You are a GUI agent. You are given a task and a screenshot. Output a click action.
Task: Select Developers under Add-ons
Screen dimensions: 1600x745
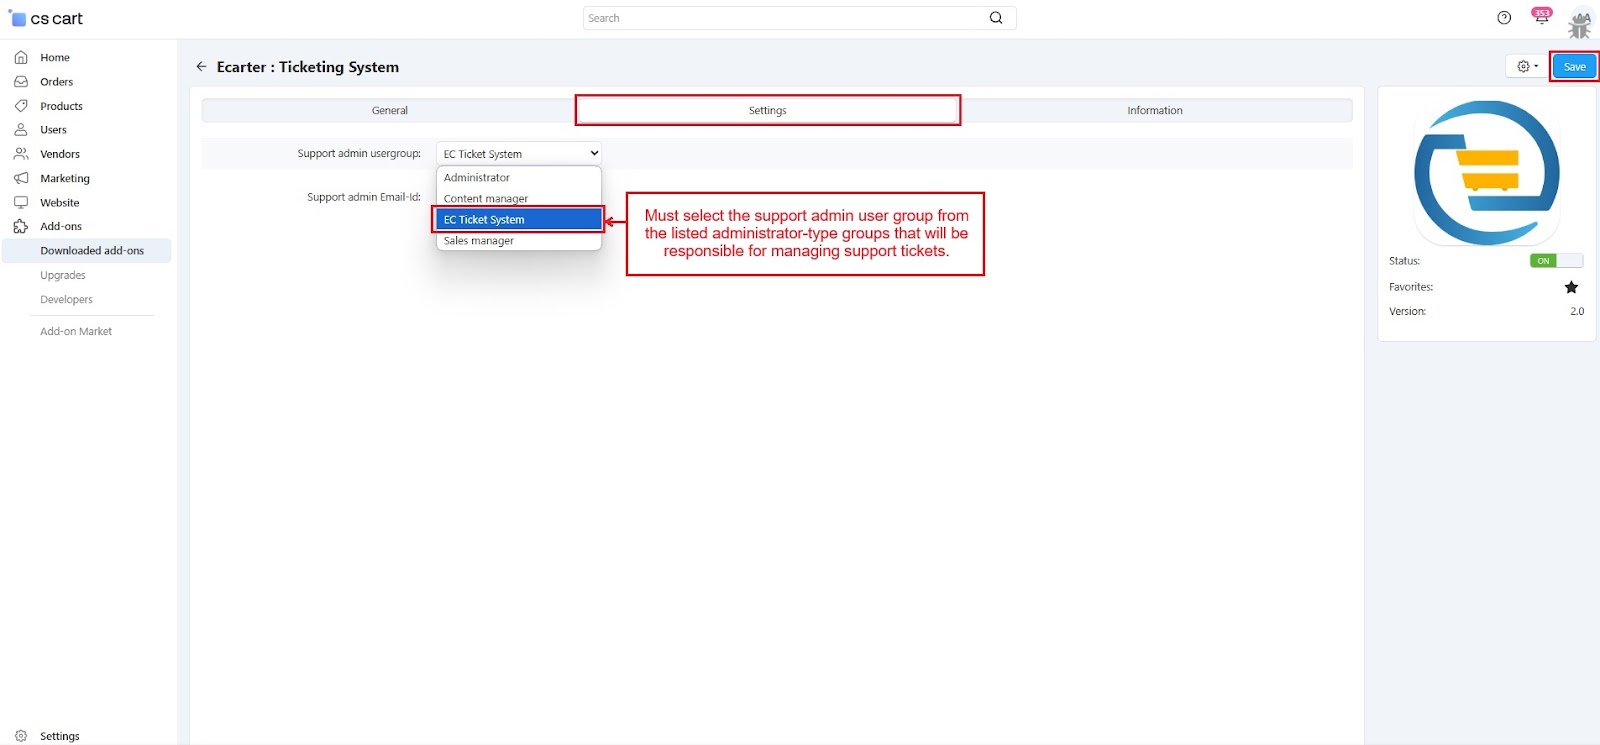(66, 299)
